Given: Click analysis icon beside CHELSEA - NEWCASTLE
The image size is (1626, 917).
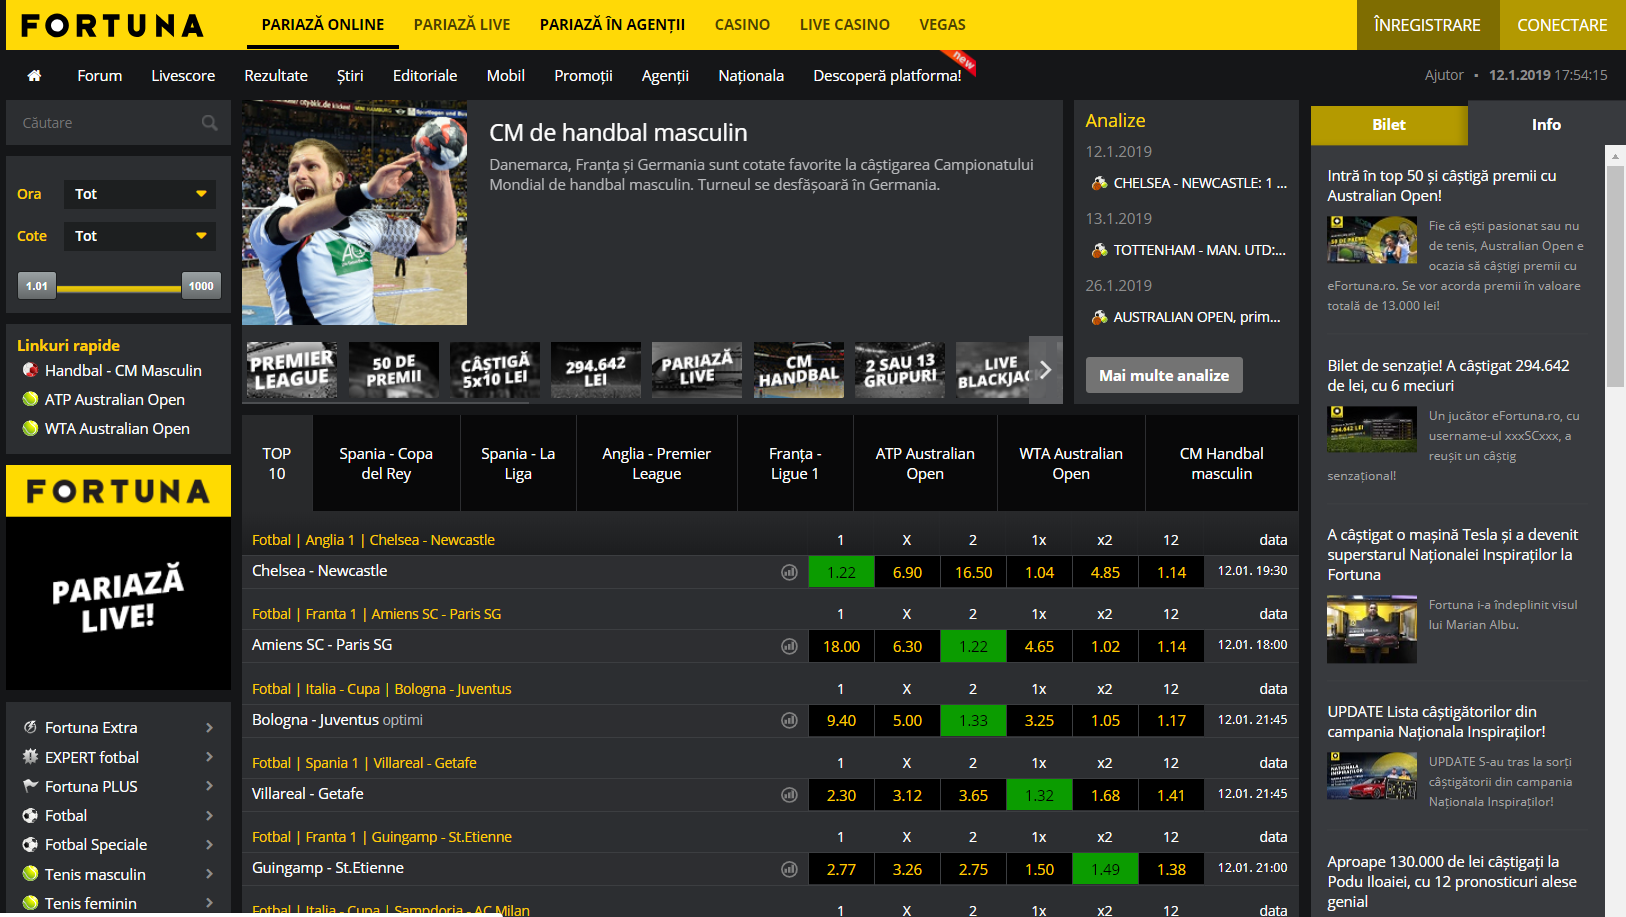Looking at the screenshot, I should tap(1099, 183).
